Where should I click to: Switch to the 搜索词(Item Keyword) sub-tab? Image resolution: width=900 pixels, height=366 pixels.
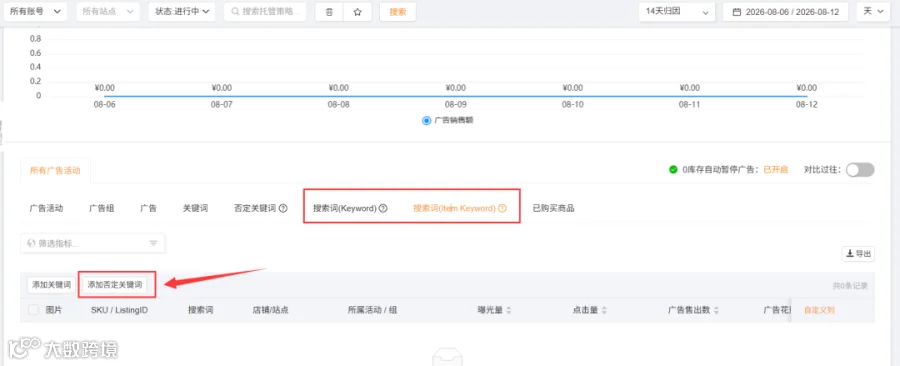coord(454,208)
